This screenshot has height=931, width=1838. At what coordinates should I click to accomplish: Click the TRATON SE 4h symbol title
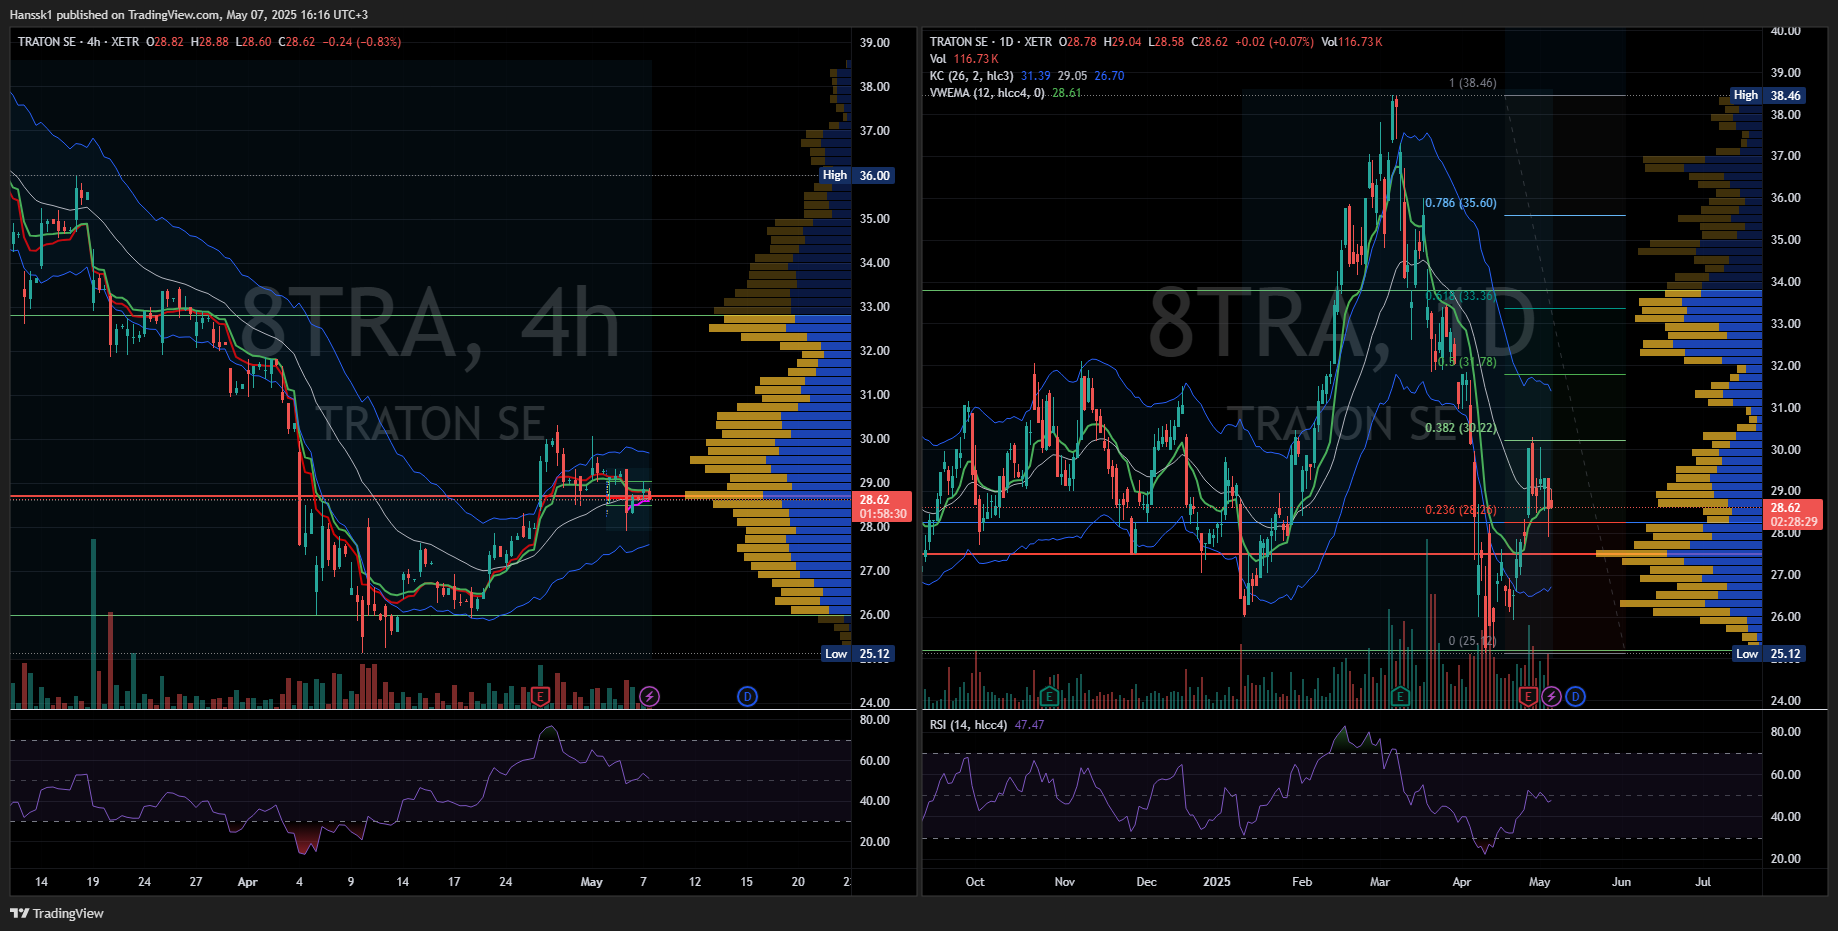[78, 42]
